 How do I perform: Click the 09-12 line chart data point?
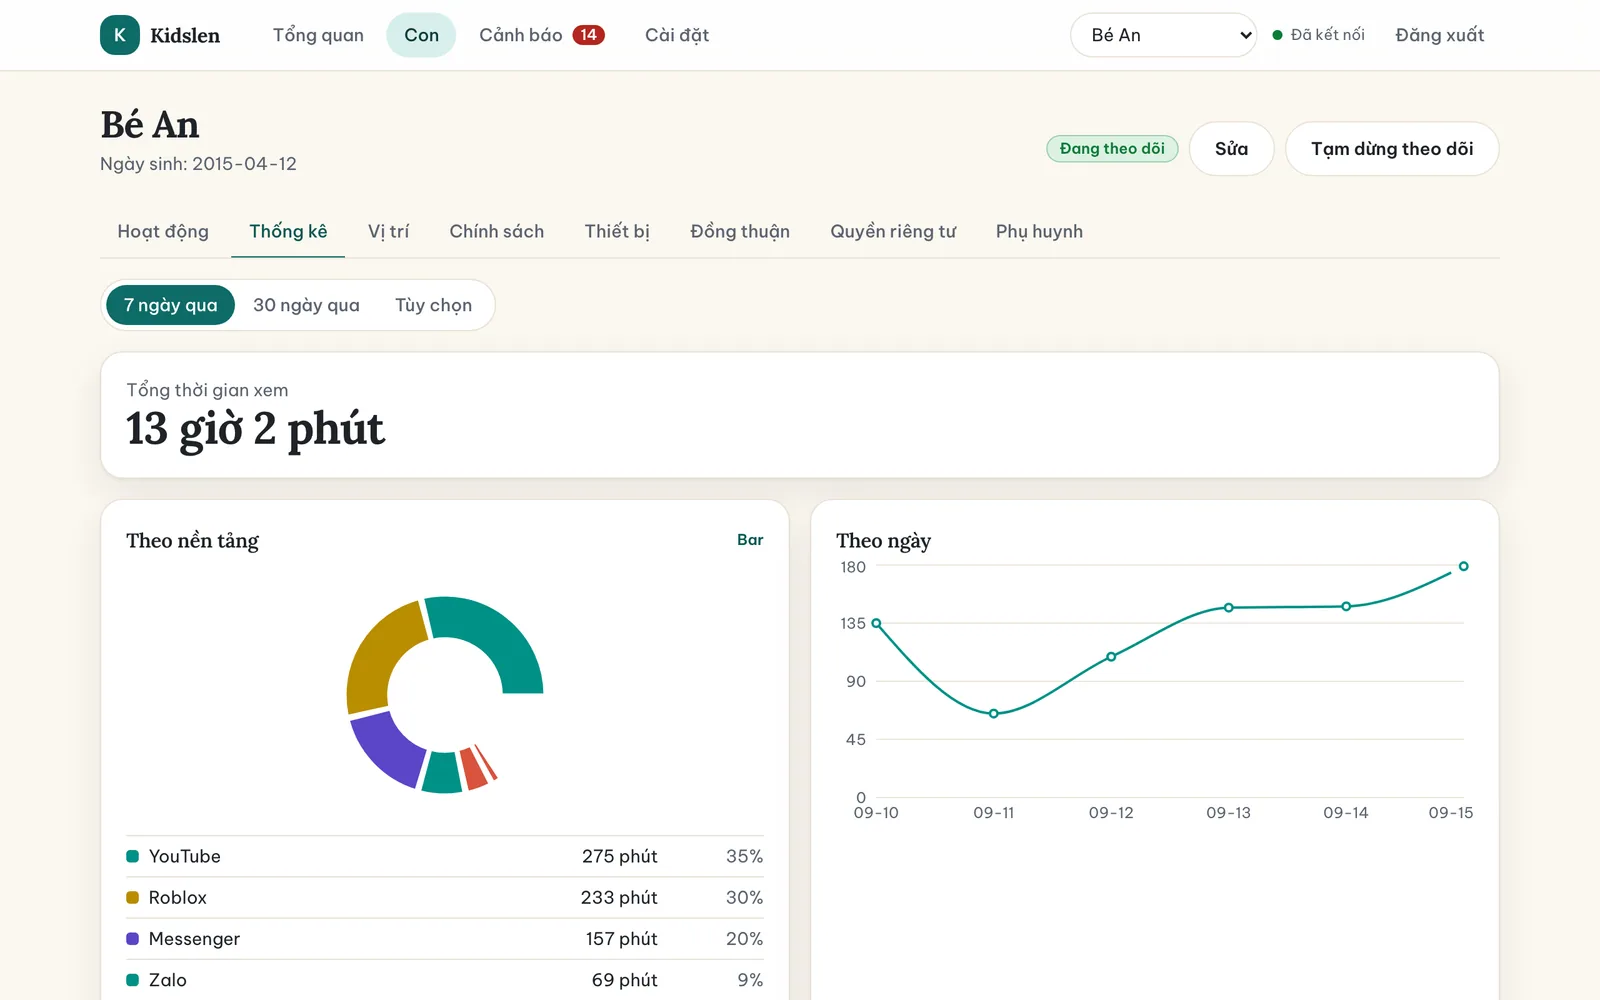(x=1111, y=657)
